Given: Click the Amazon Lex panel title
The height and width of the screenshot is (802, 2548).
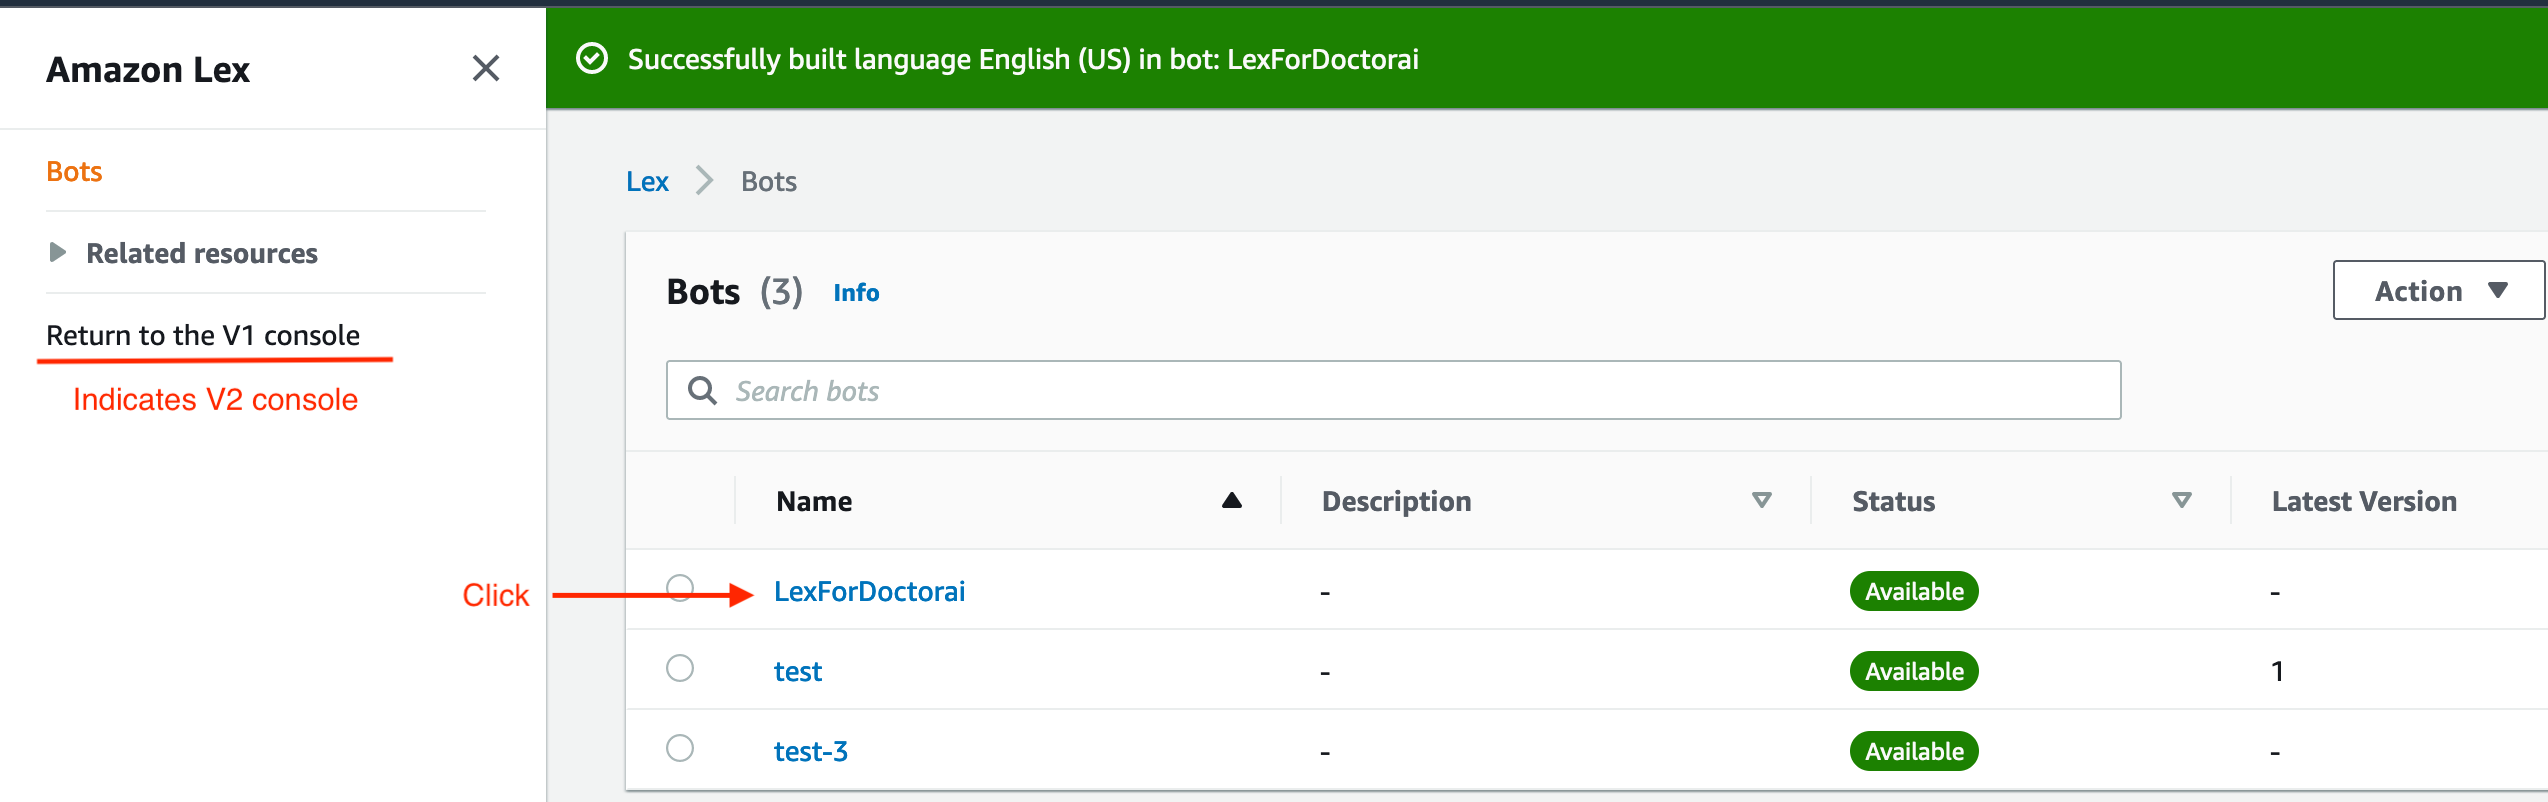Looking at the screenshot, I should click(148, 69).
